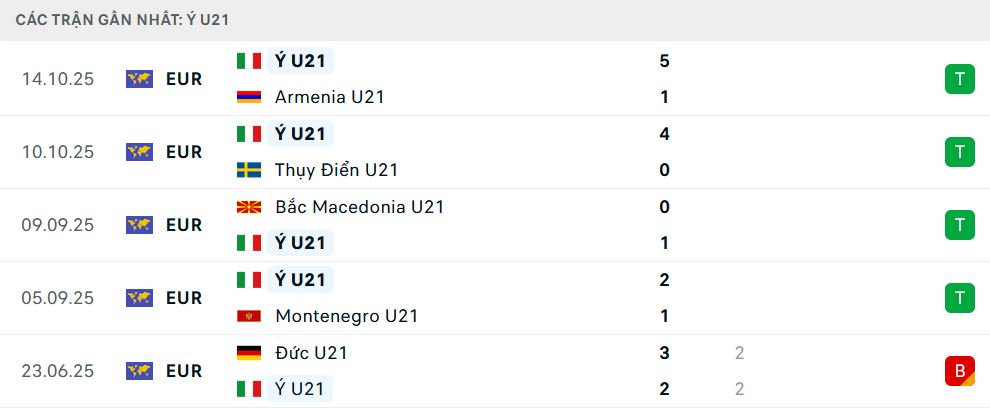
Task: Click the North Macedonia flag icon
Action: click(249, 207)
